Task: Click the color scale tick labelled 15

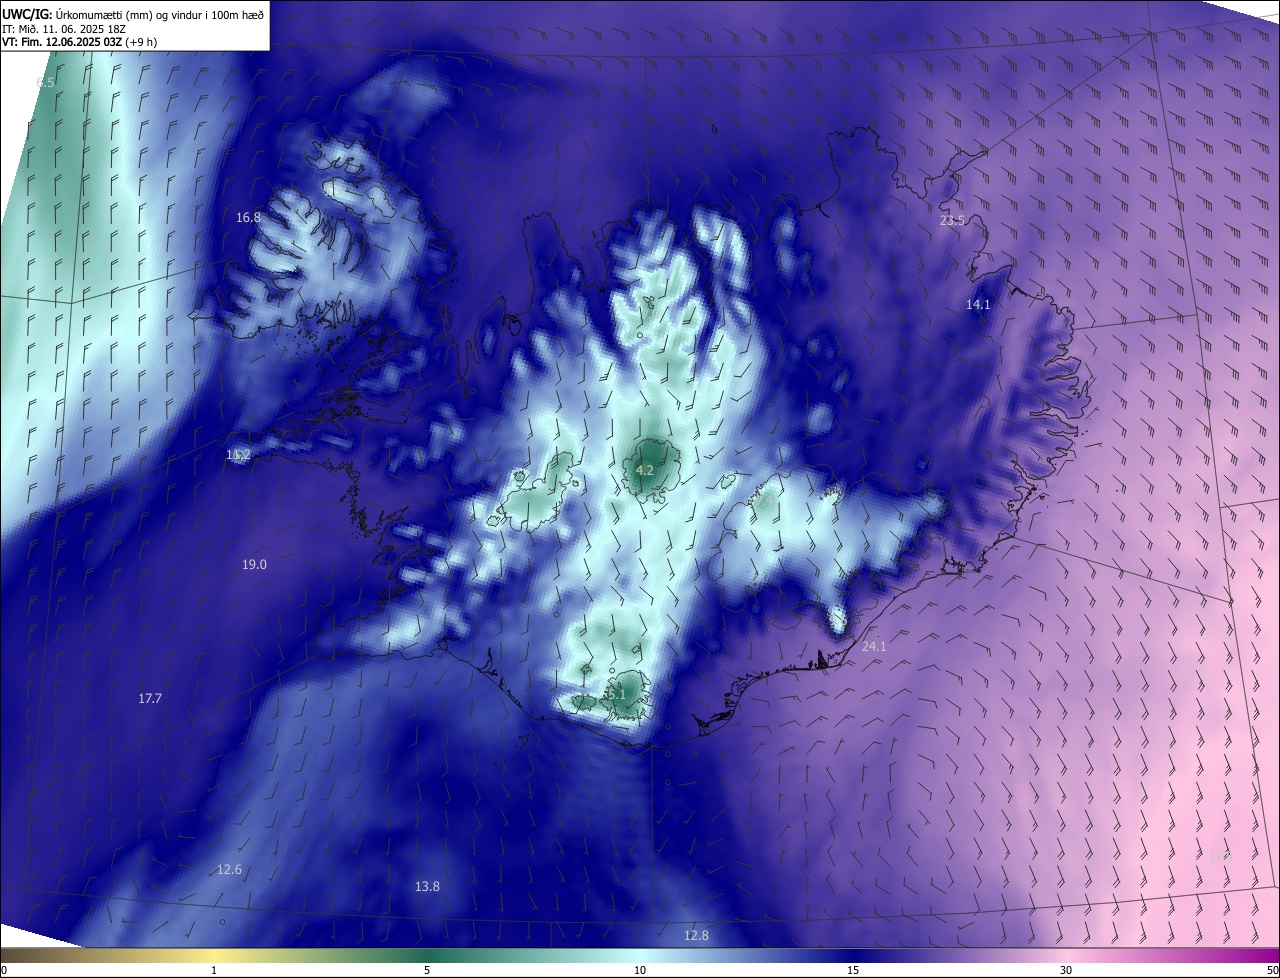Action: coord(853,970)
